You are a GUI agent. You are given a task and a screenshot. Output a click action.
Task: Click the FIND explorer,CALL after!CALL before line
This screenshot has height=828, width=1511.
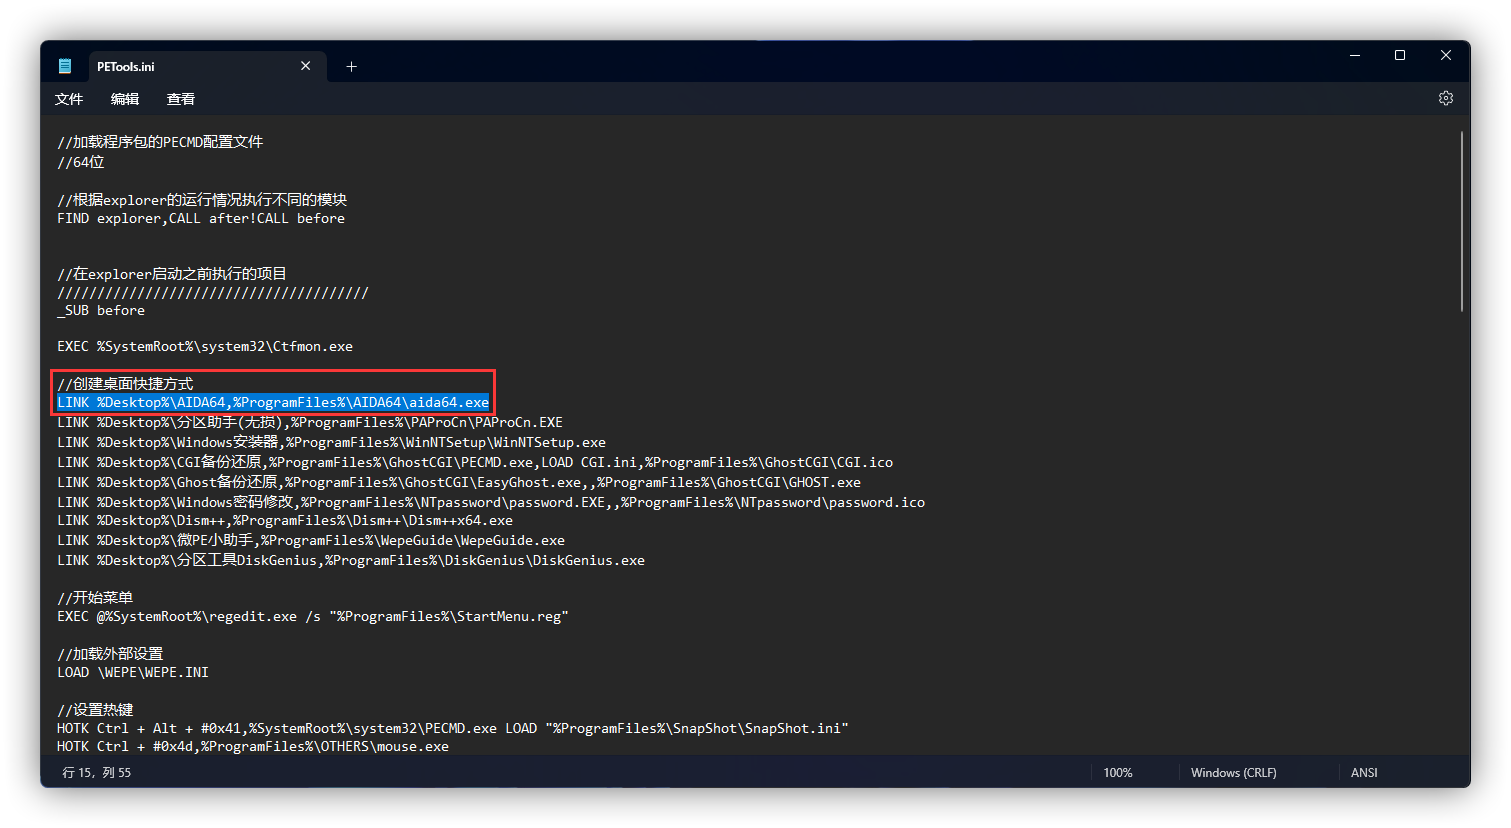(201, 218)
